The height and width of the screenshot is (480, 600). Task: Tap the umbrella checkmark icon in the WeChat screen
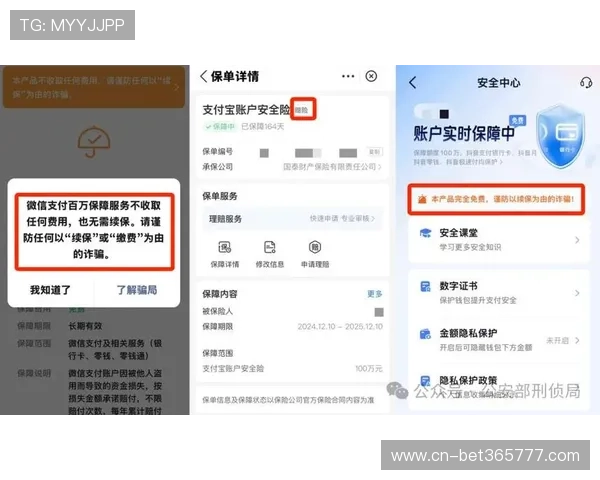[94, 142]
